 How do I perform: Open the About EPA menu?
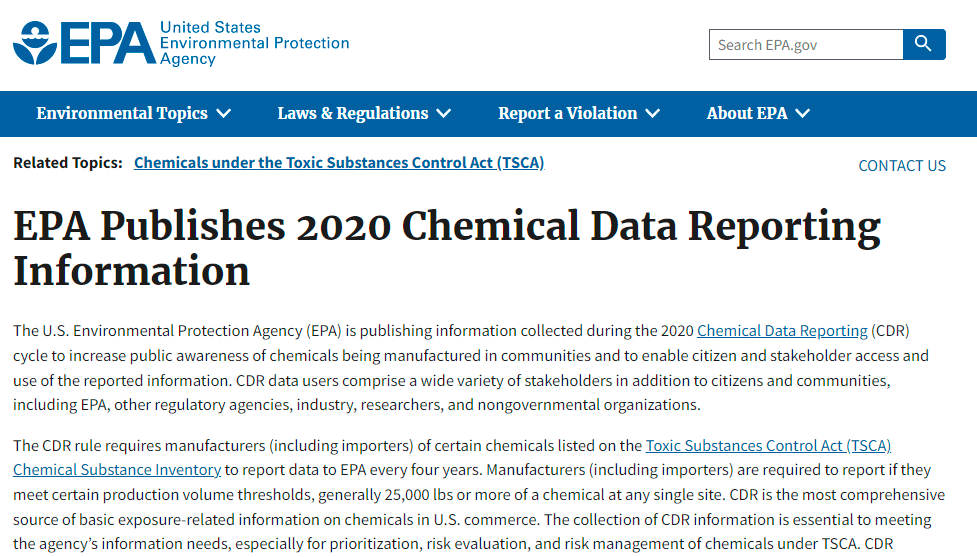pyautogui.click(x=746, y=114)
